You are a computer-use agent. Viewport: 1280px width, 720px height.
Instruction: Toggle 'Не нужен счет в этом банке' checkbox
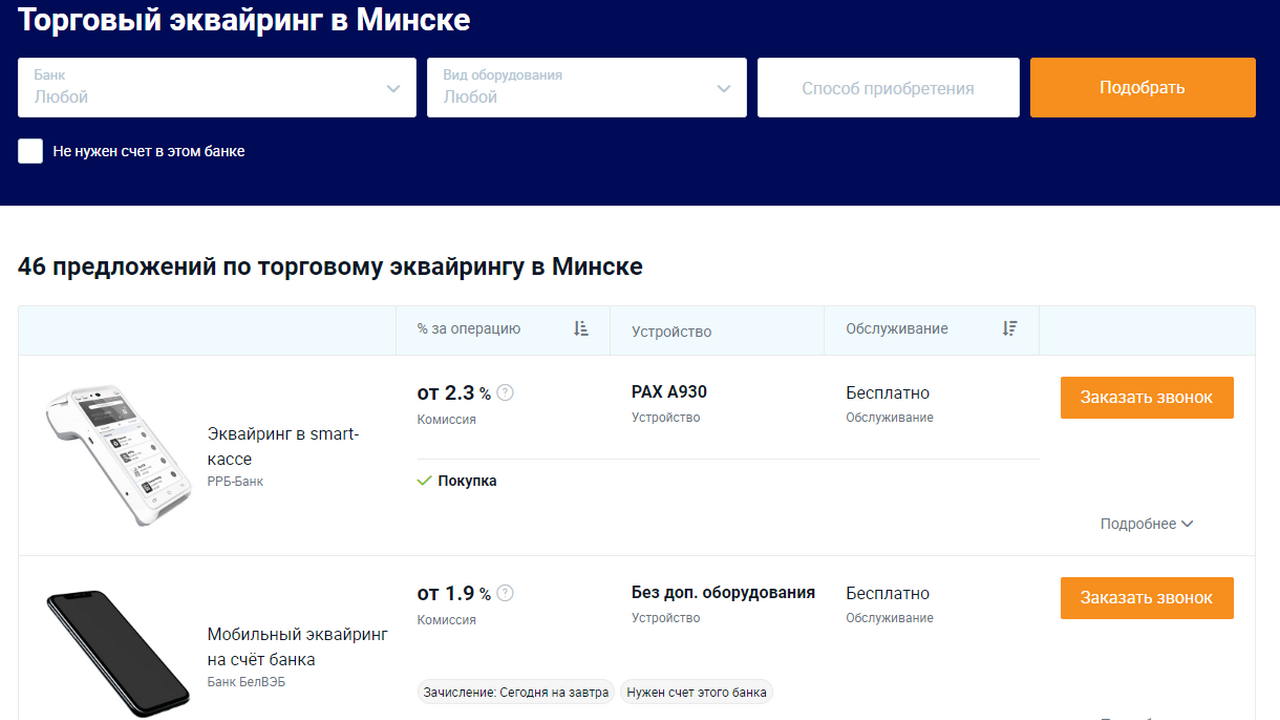tap(31, 151)
